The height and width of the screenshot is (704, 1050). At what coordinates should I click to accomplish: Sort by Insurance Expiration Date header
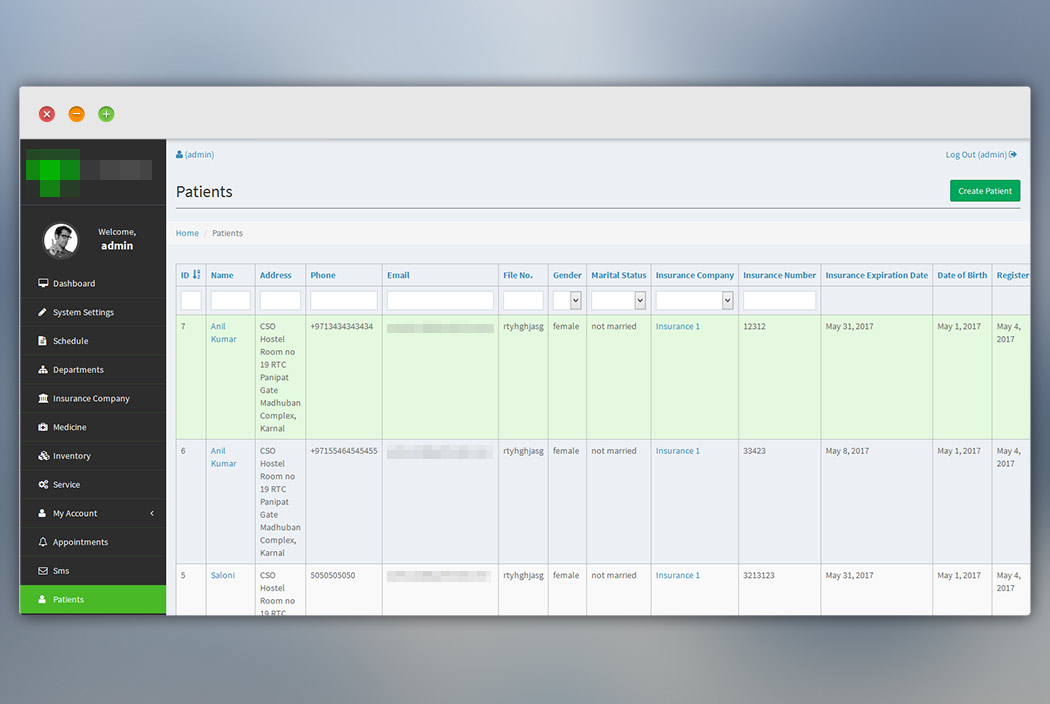[877, 275]
